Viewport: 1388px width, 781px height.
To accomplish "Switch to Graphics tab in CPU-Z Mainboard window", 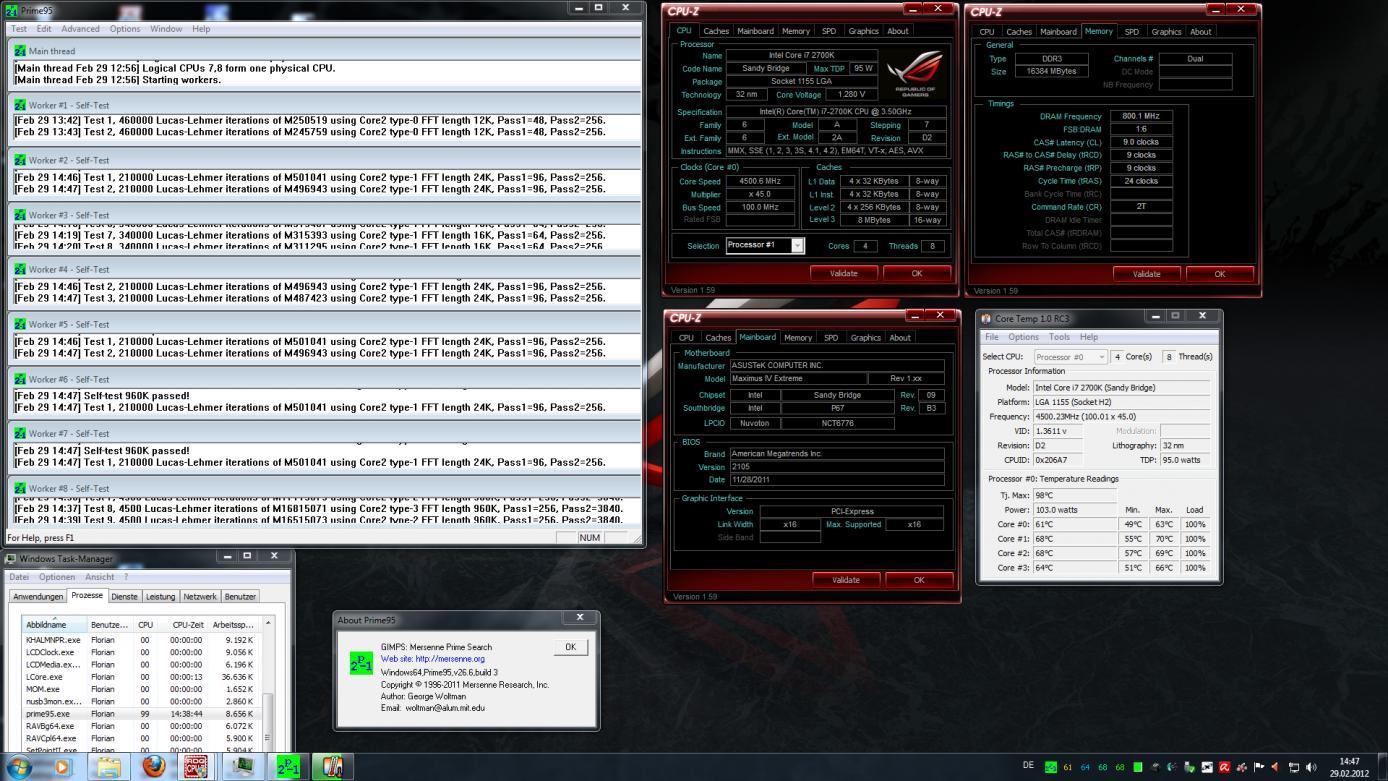I will coord(865,337).
